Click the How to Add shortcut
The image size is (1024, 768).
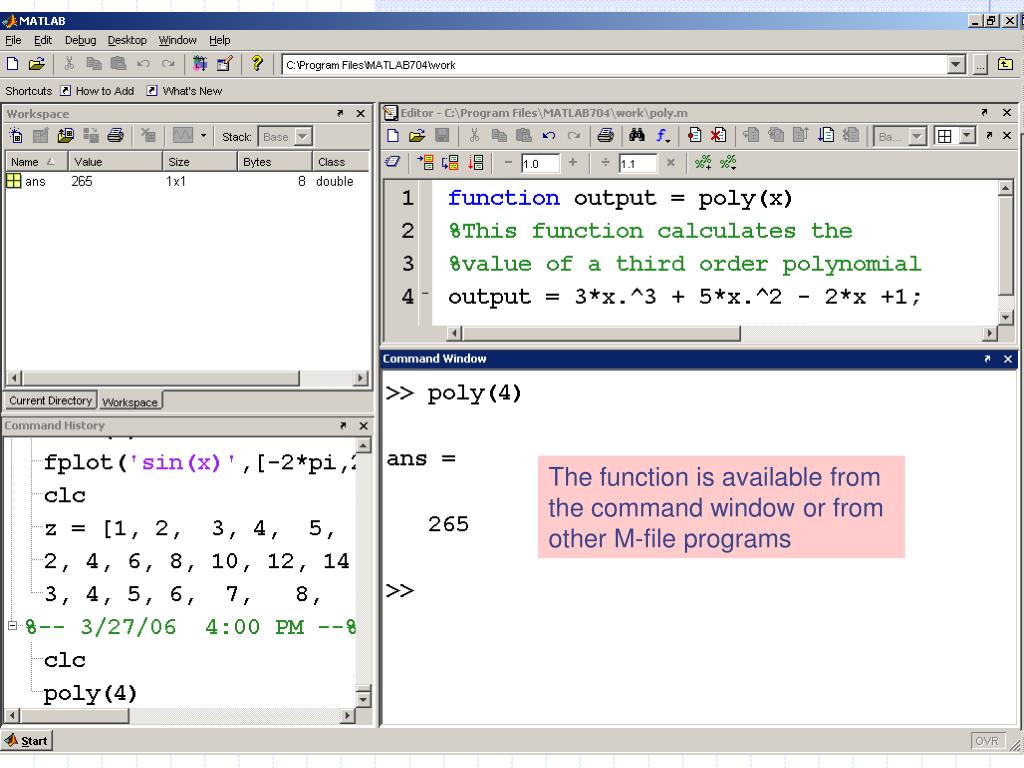click(x=97, y=91)
